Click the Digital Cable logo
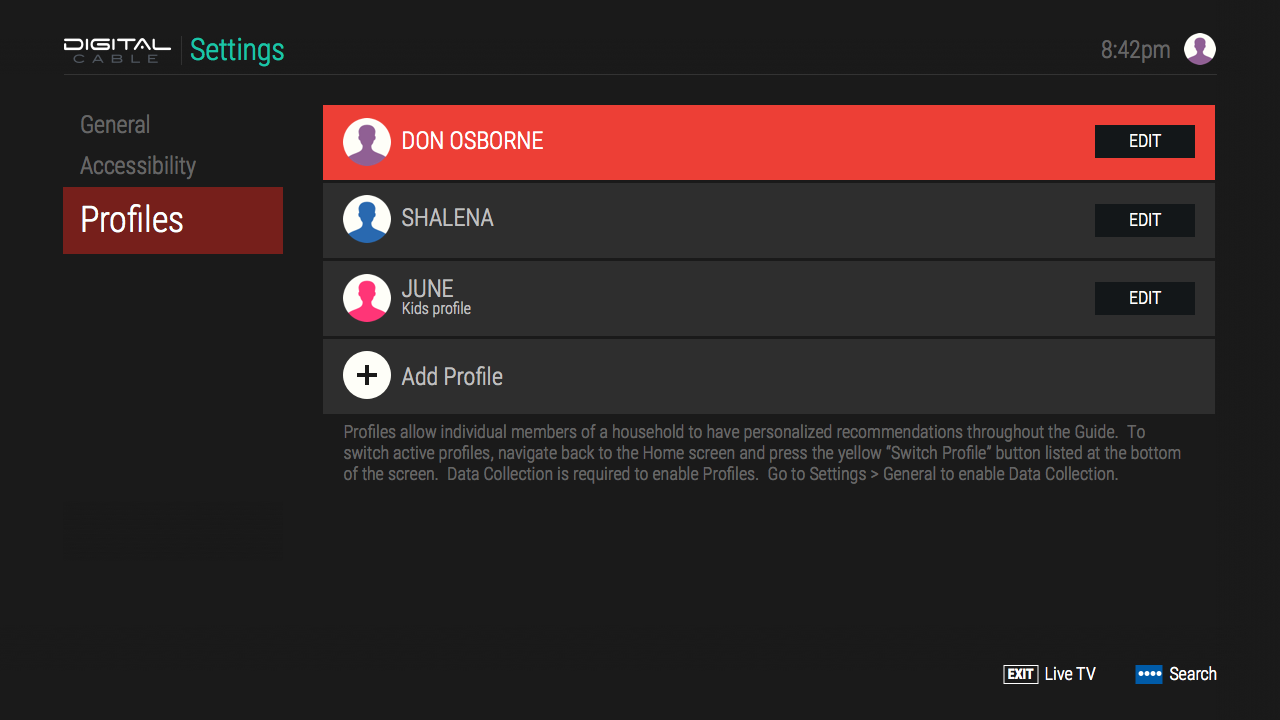Screen dimensions: 1280x720 [117, 50]
